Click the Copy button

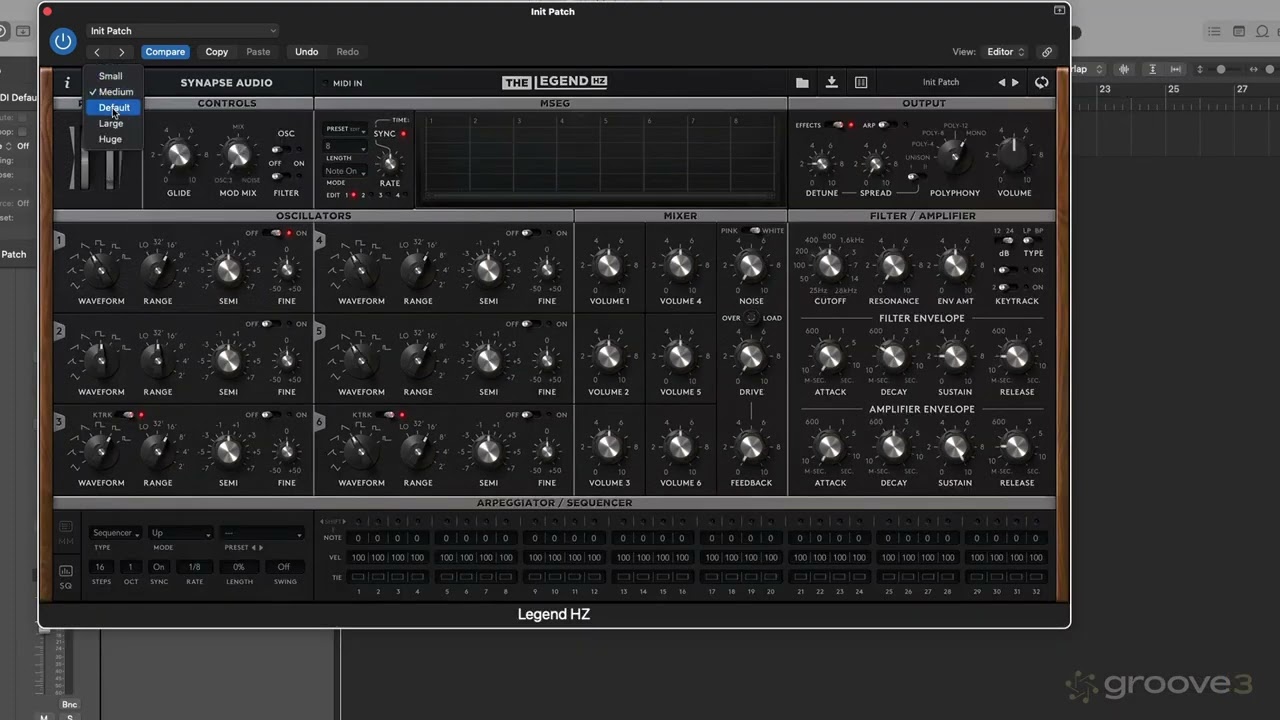pyautogui.click(x=217, y=52)
